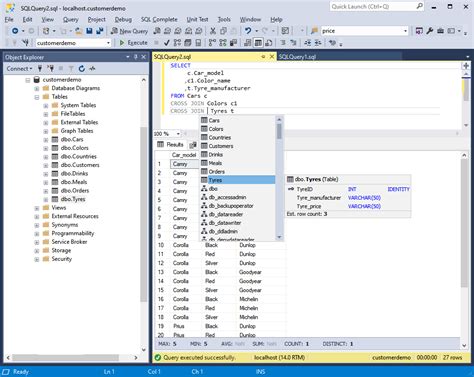
Task: Choose Orders in the autocomplete list
Action: coord(238,172)
